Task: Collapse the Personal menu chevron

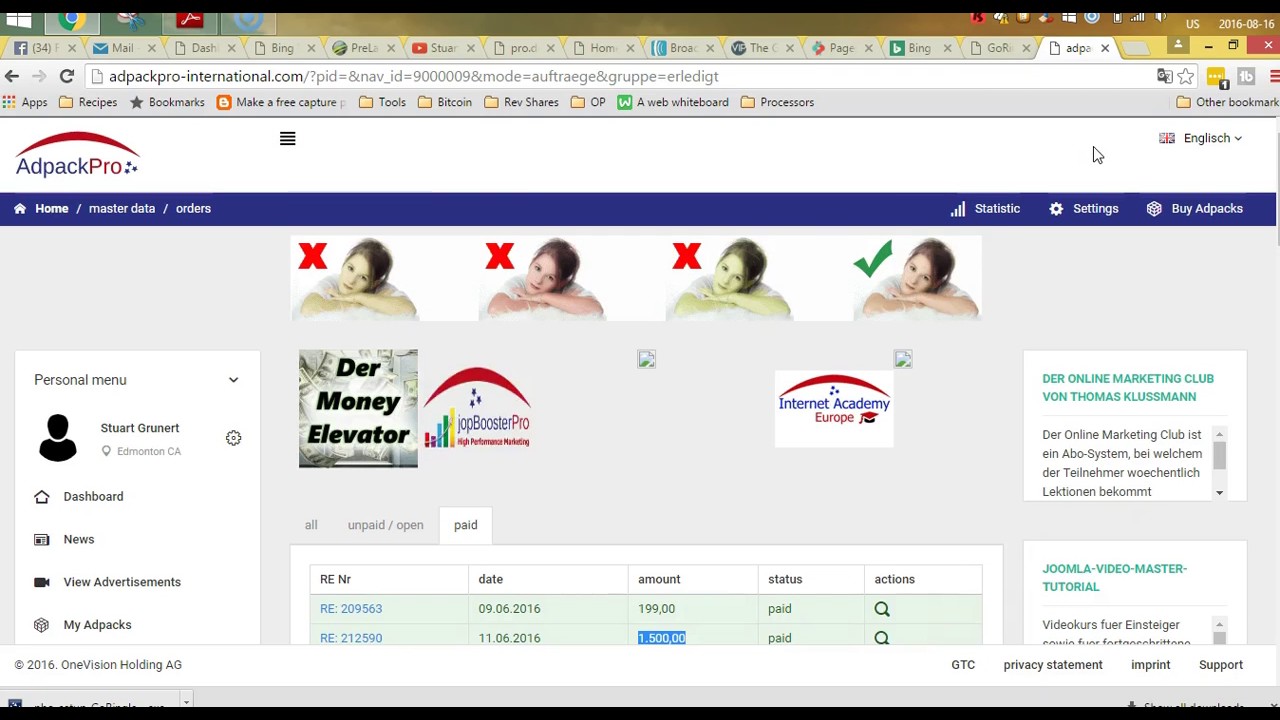Action: pos(233,380)
